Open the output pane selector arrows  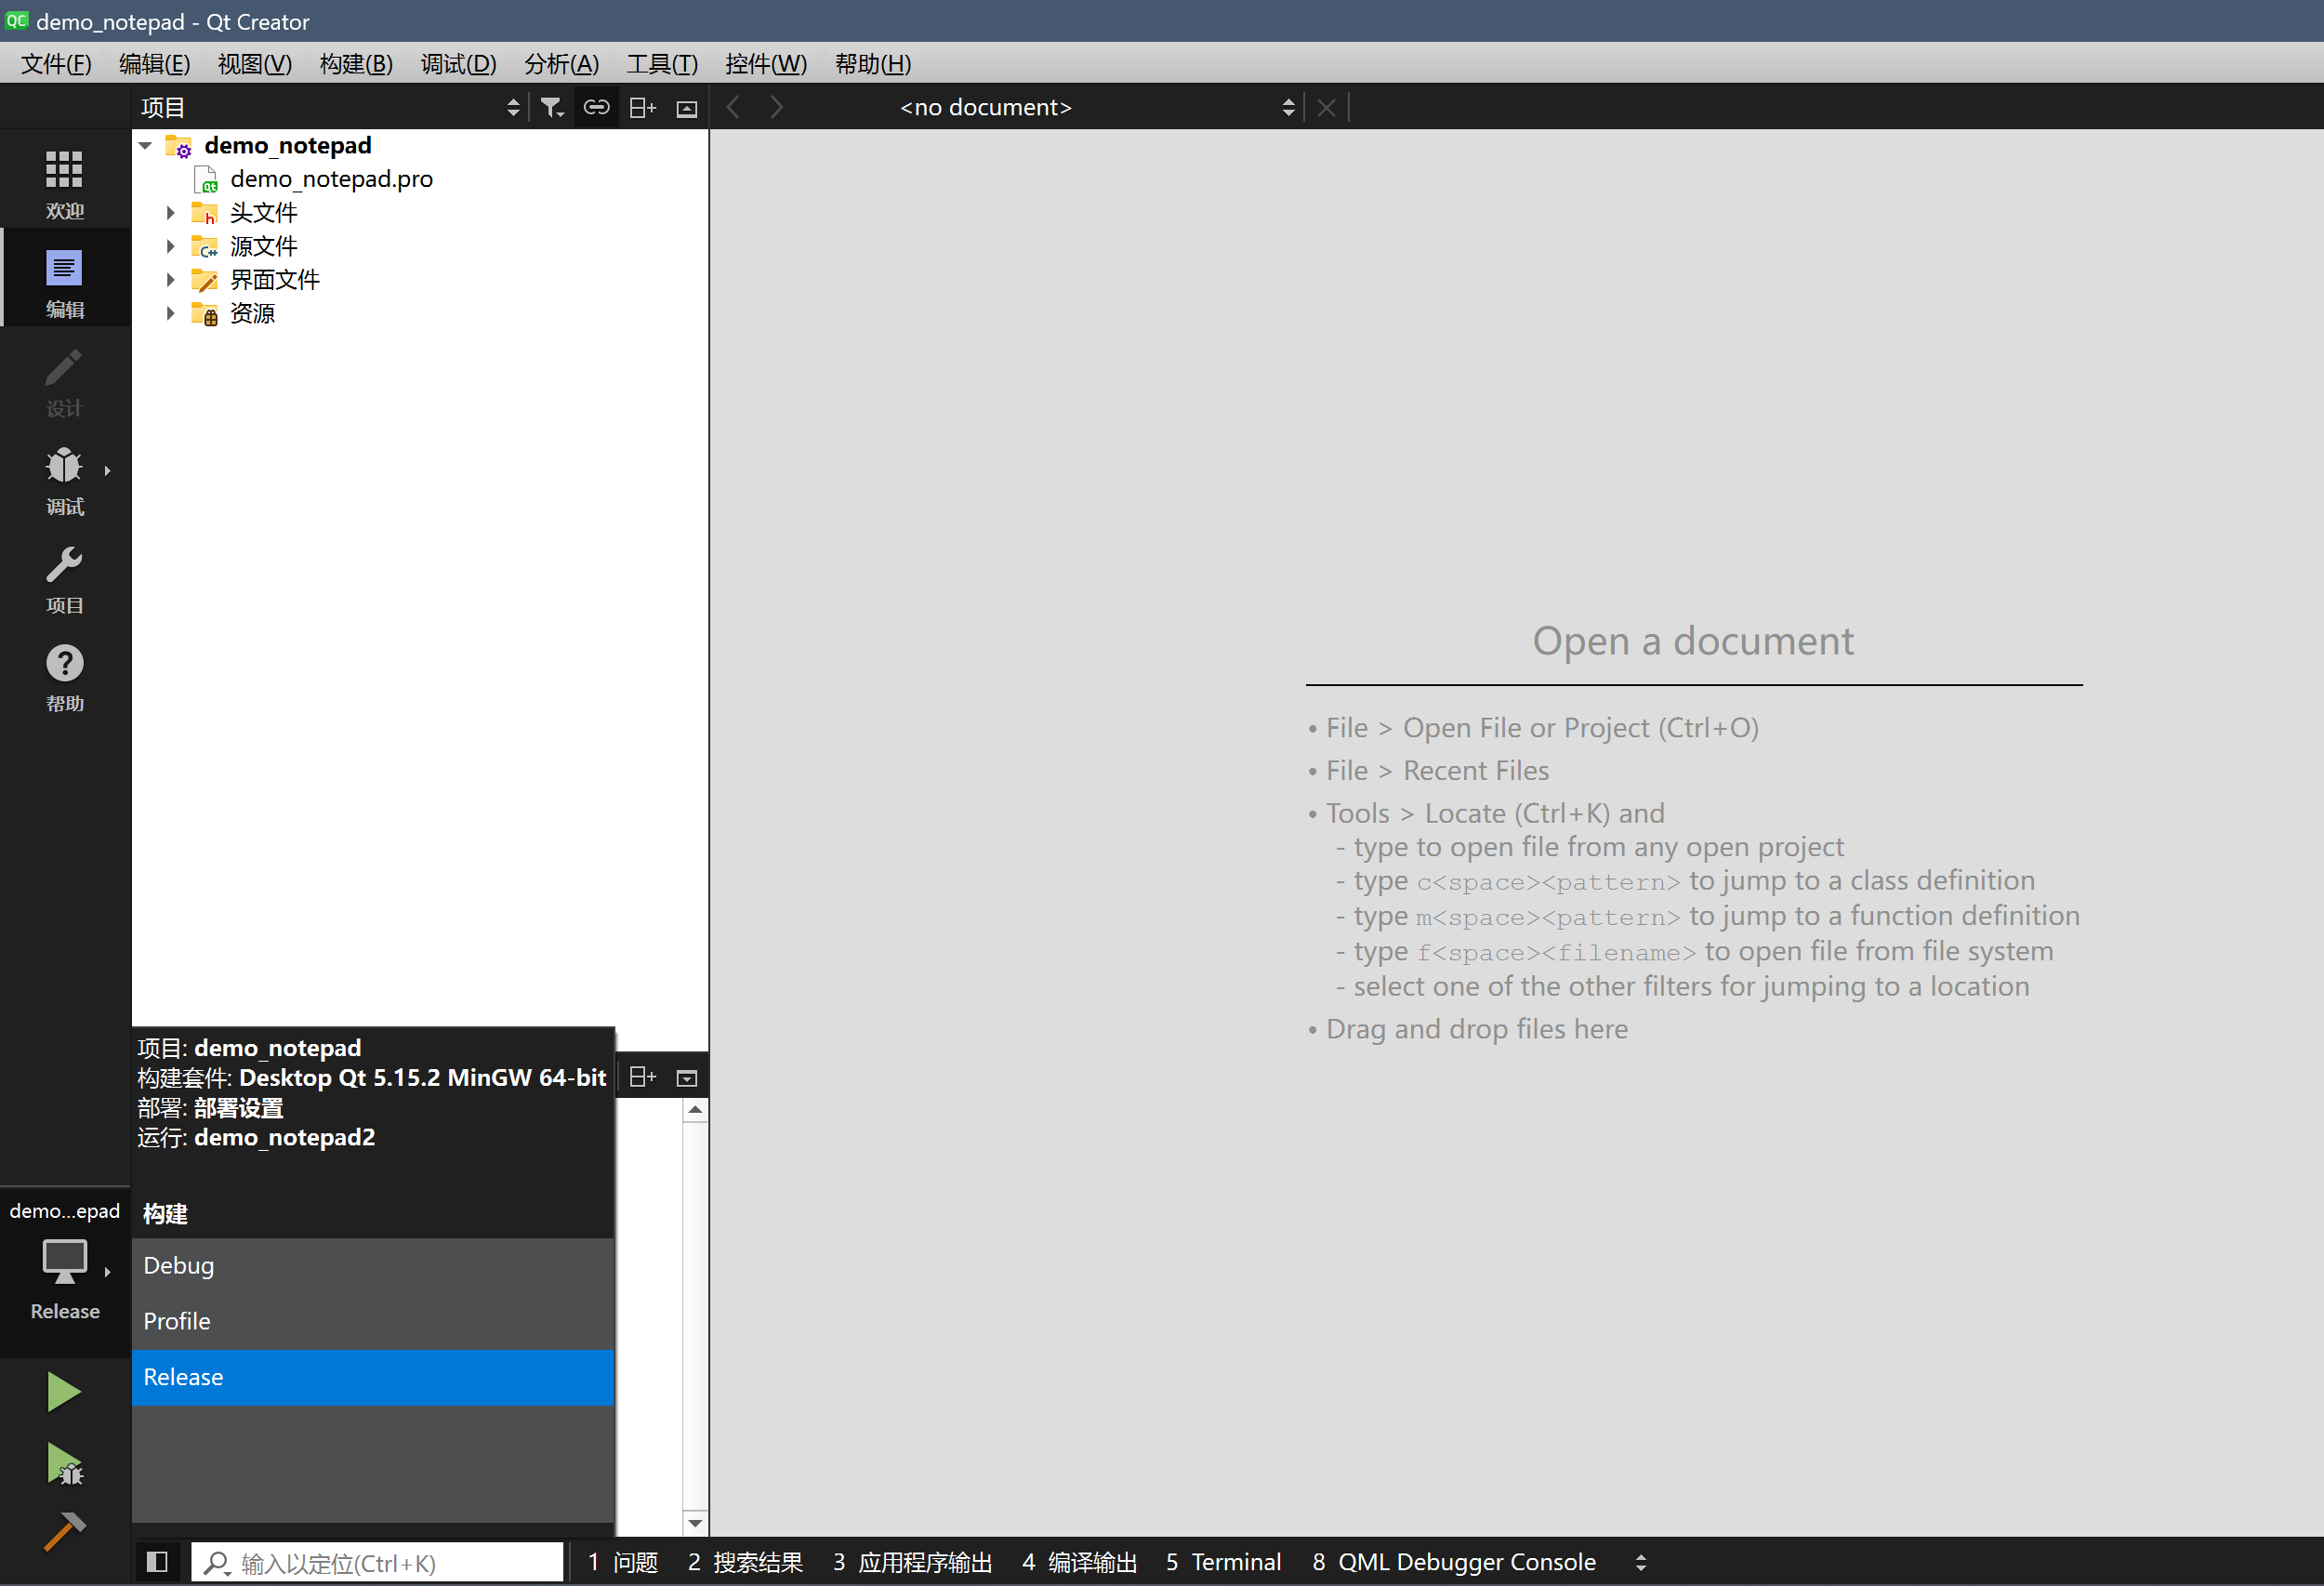point(1641,1562)
